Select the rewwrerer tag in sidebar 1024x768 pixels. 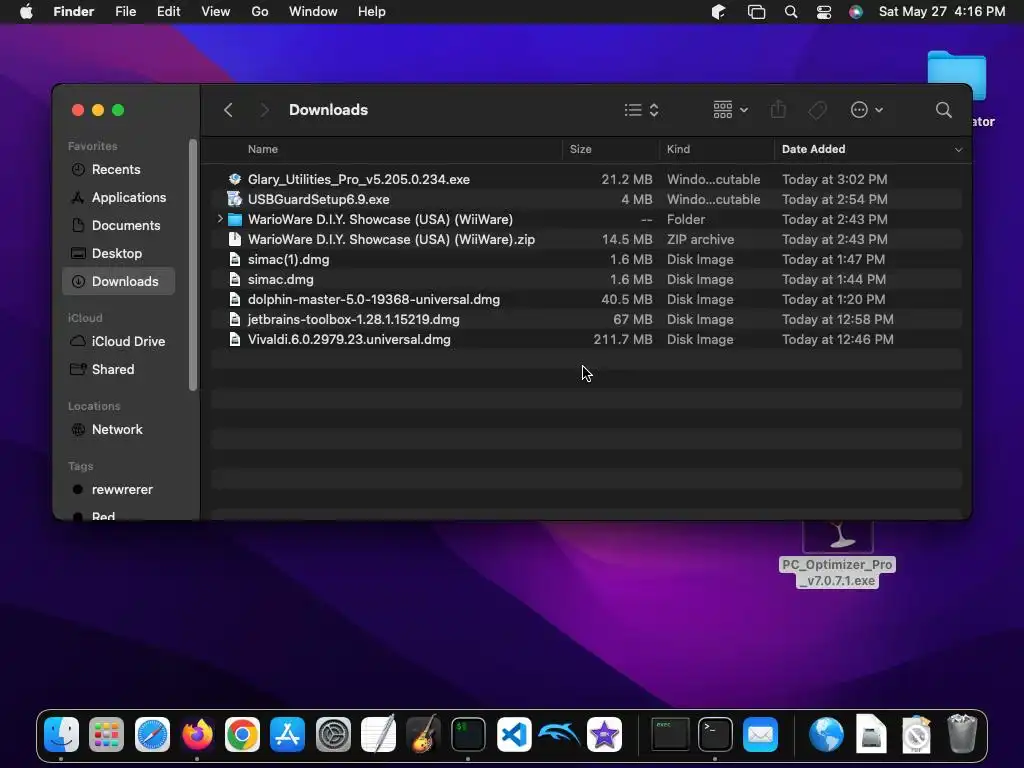(118, 490)
